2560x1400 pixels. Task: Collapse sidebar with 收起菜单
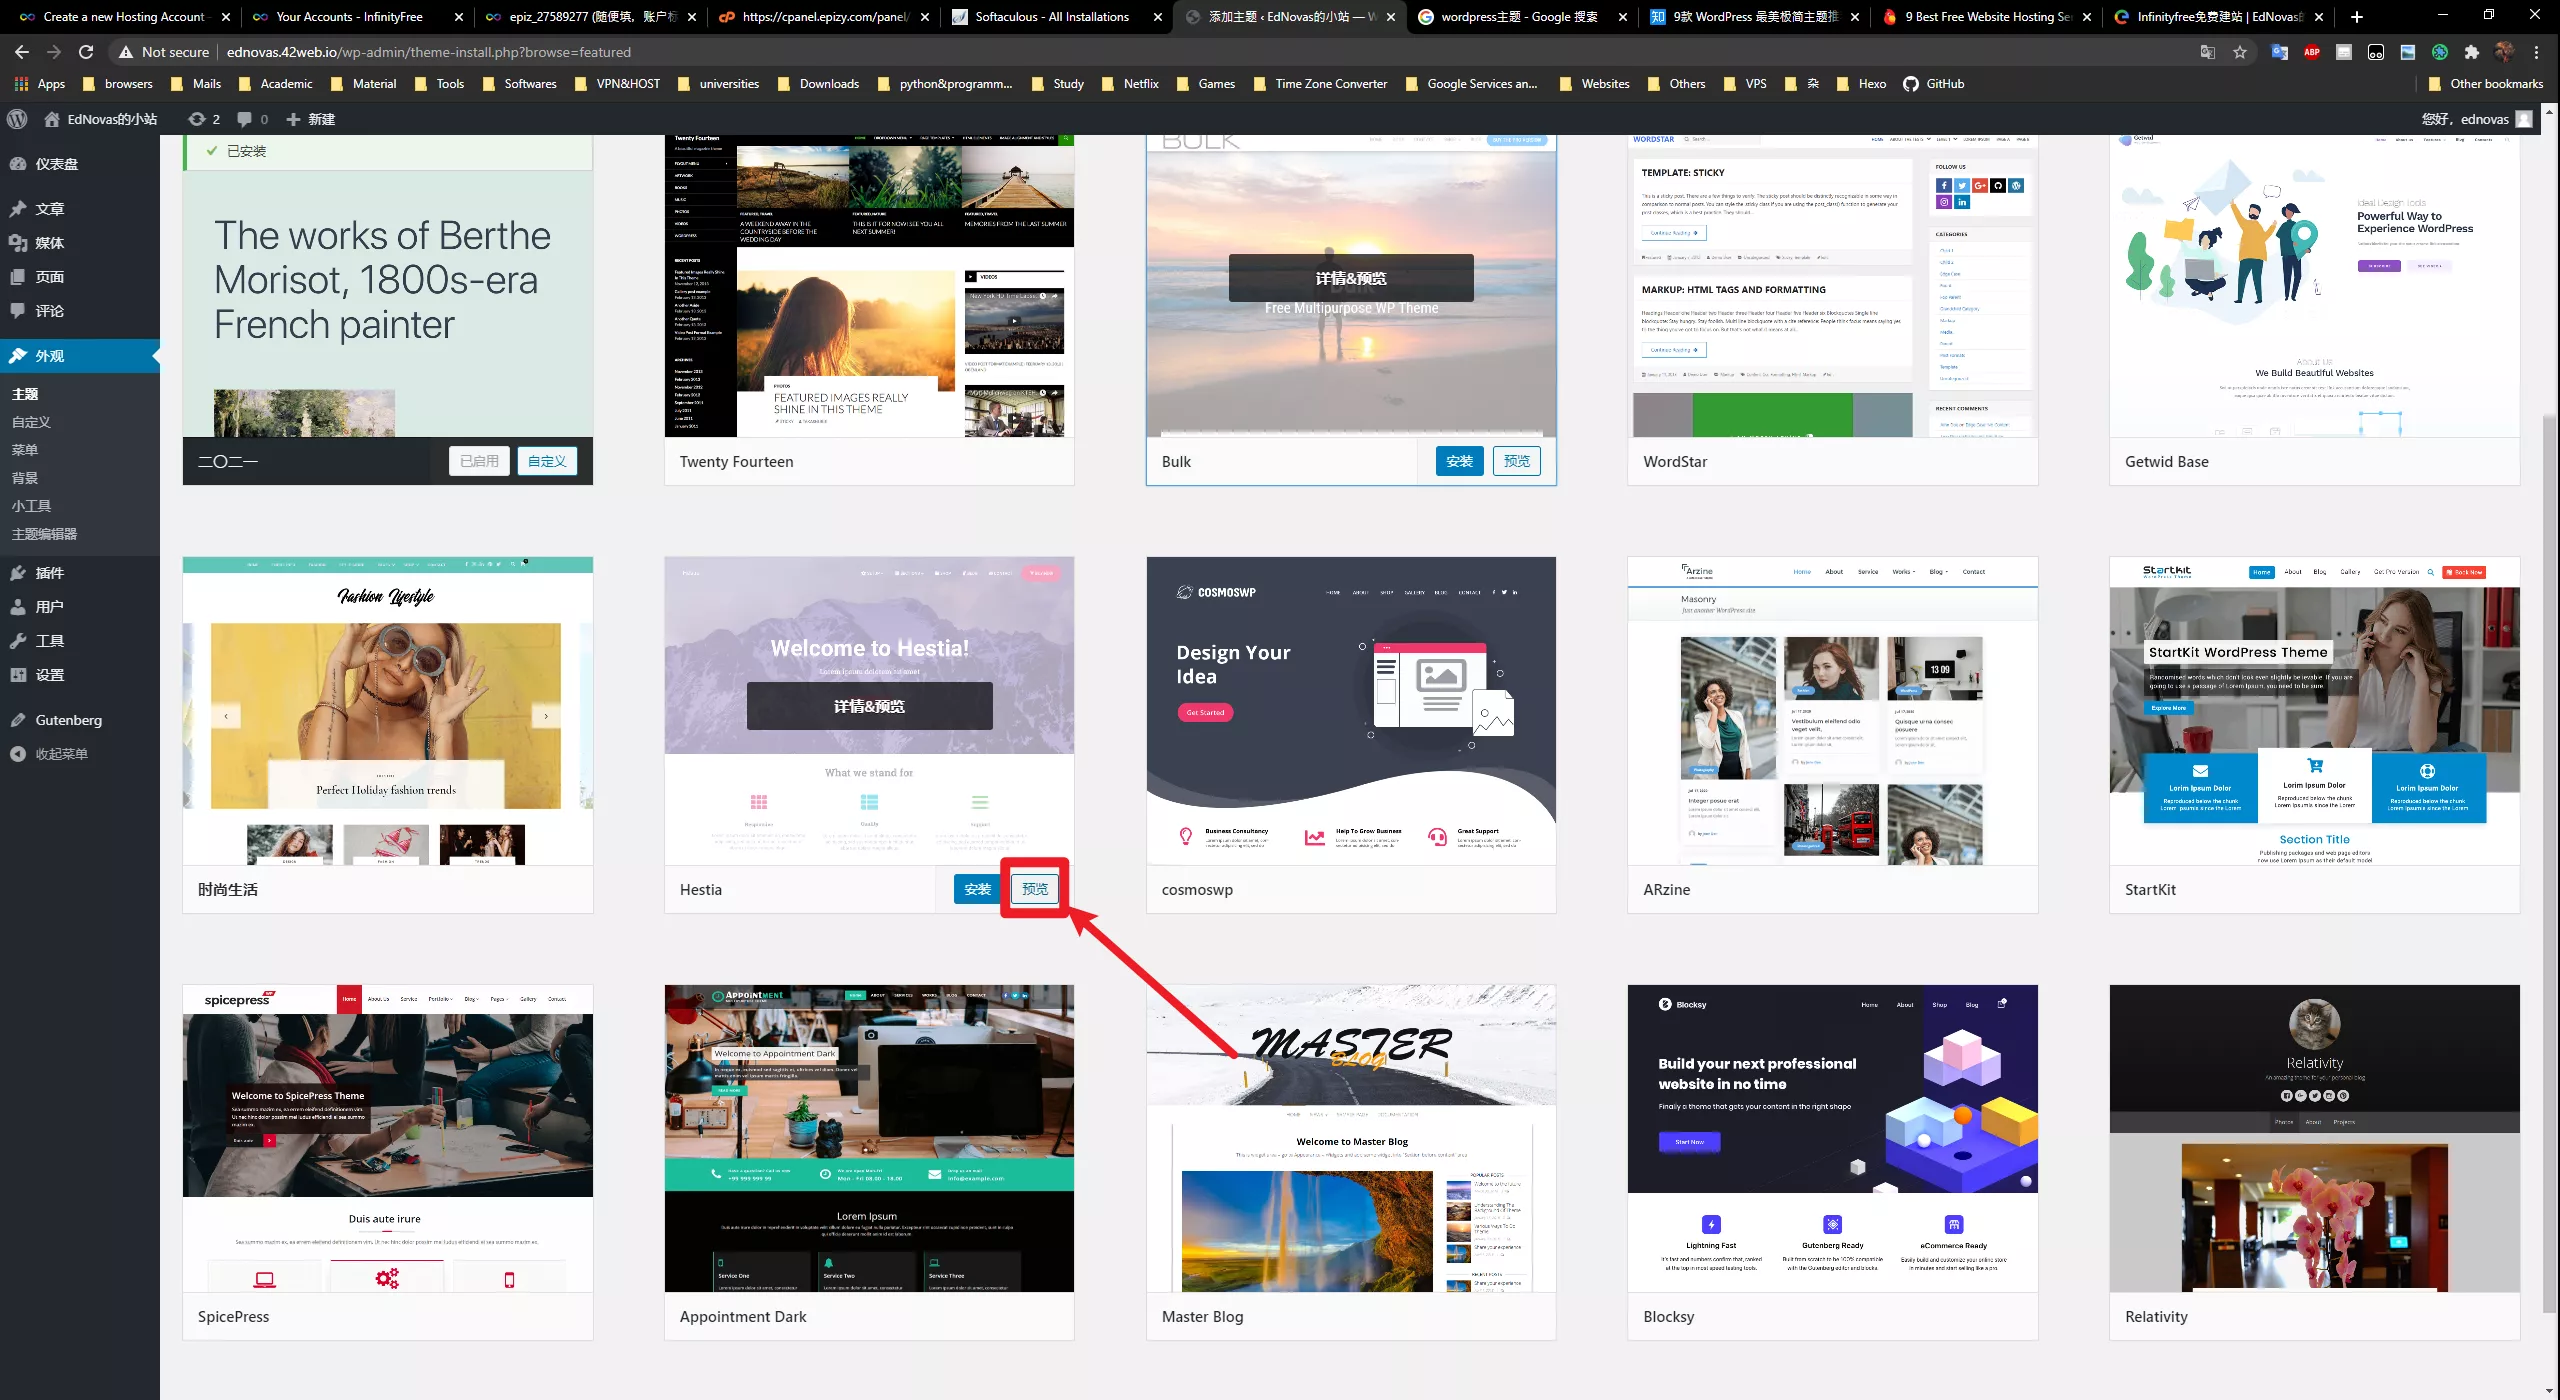point(61,754)
